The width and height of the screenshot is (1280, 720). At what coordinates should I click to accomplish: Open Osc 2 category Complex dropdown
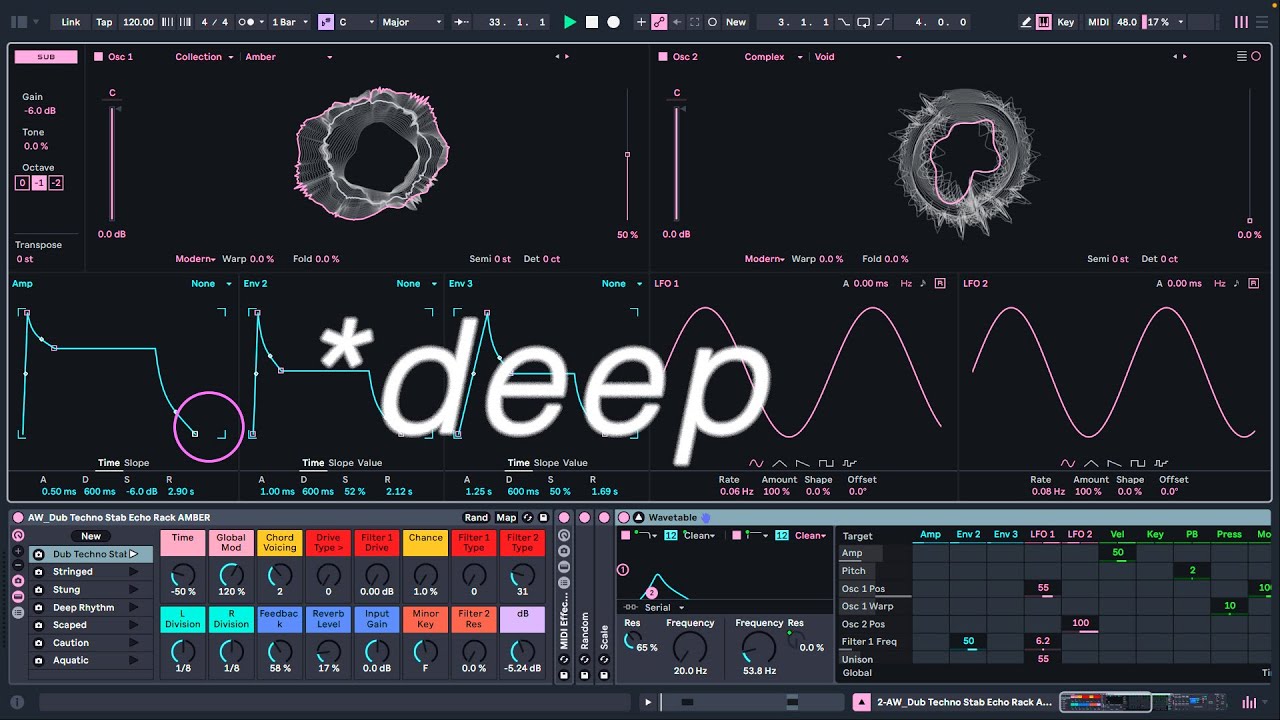point(773,57)
